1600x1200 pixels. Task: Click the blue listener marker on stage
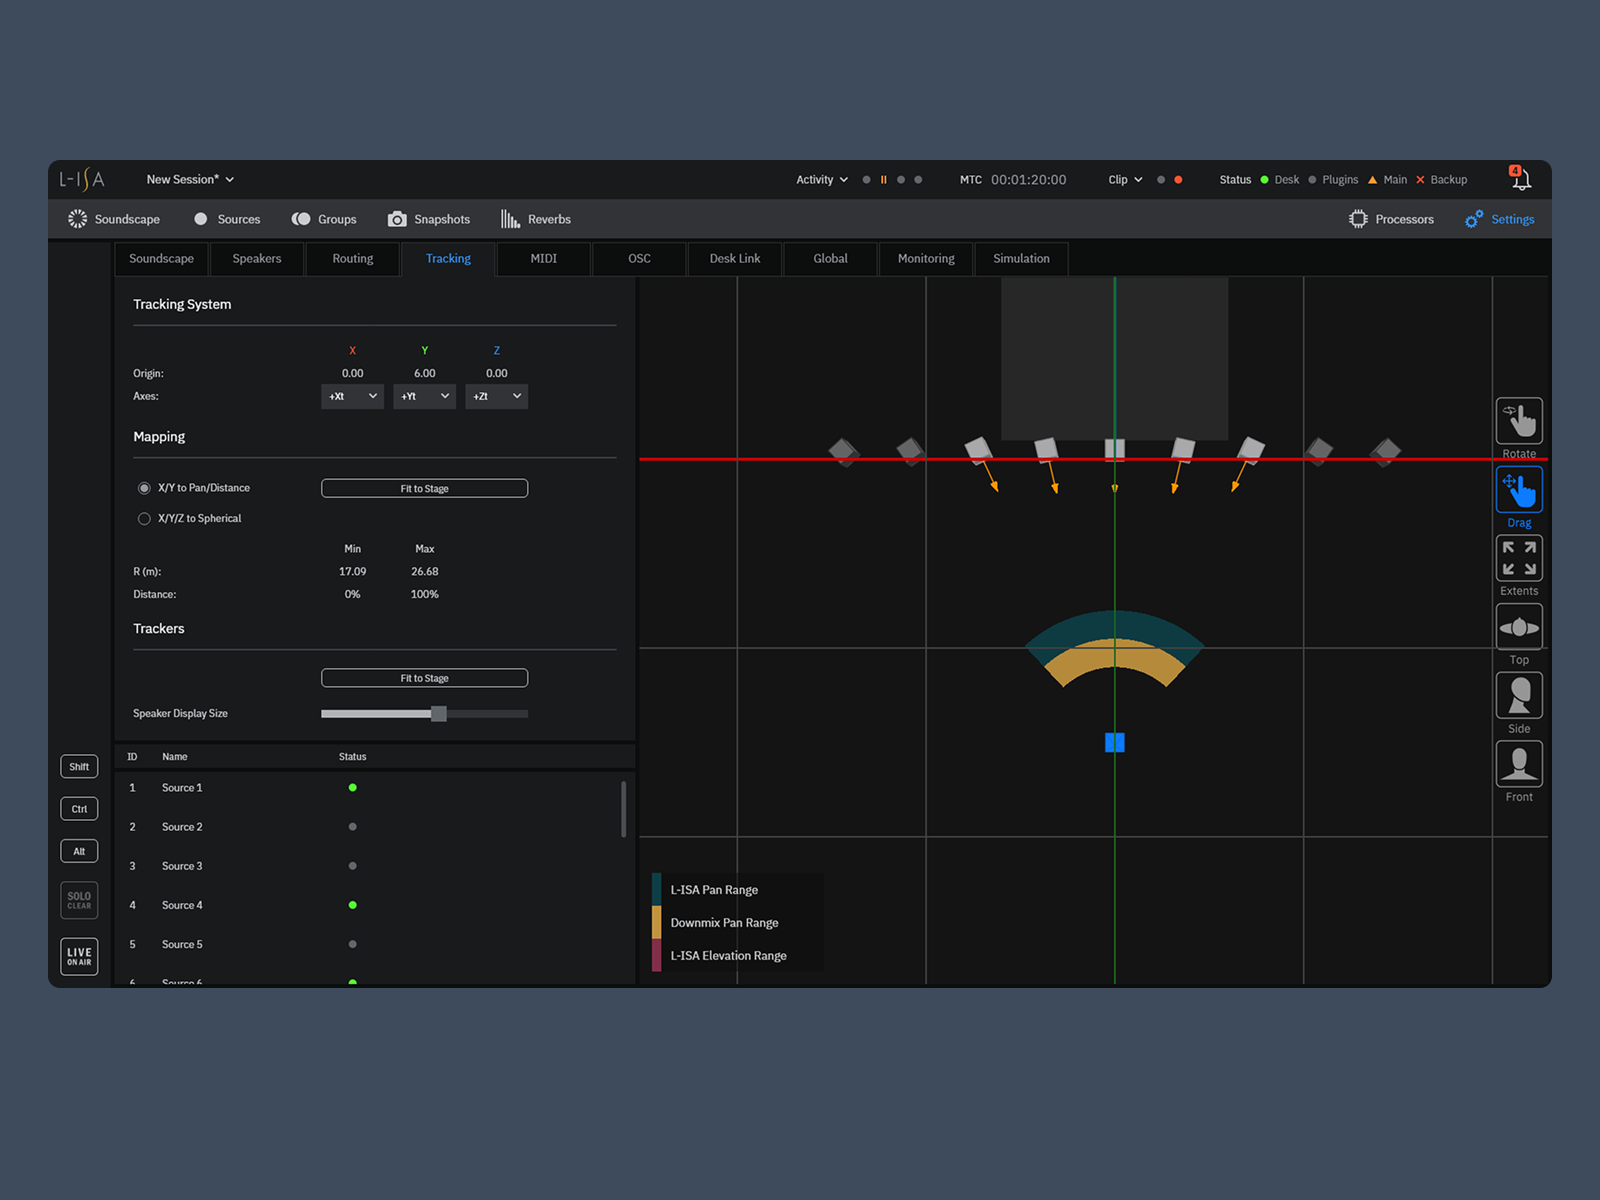[1115, 742]
